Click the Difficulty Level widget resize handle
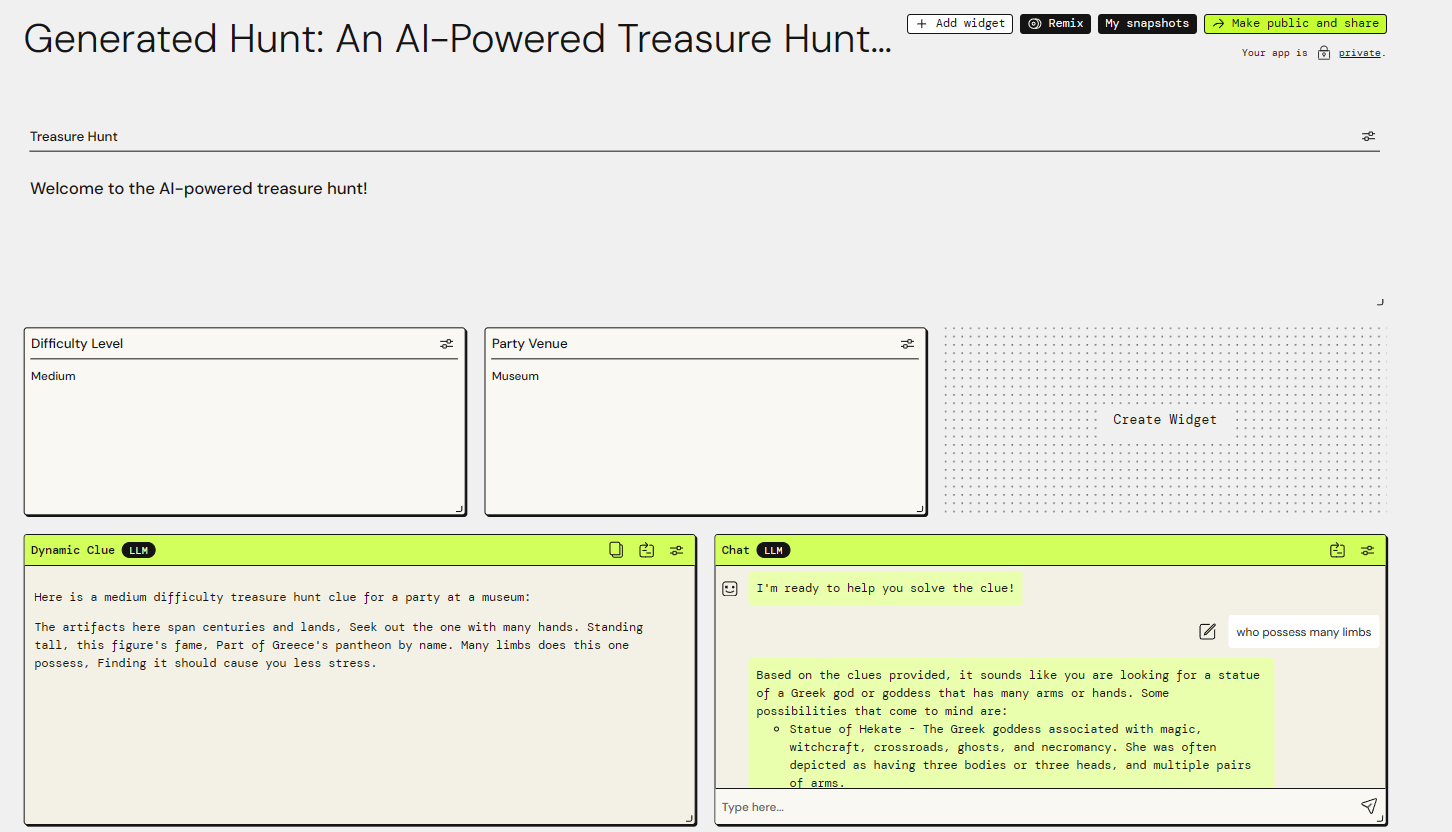This screenshot has height=832, width=1452. point(460,509)
